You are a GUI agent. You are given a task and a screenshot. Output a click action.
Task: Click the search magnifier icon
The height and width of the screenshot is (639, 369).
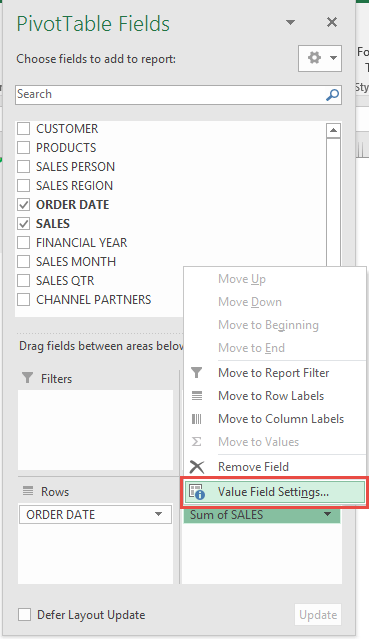(x=332, y=95)
